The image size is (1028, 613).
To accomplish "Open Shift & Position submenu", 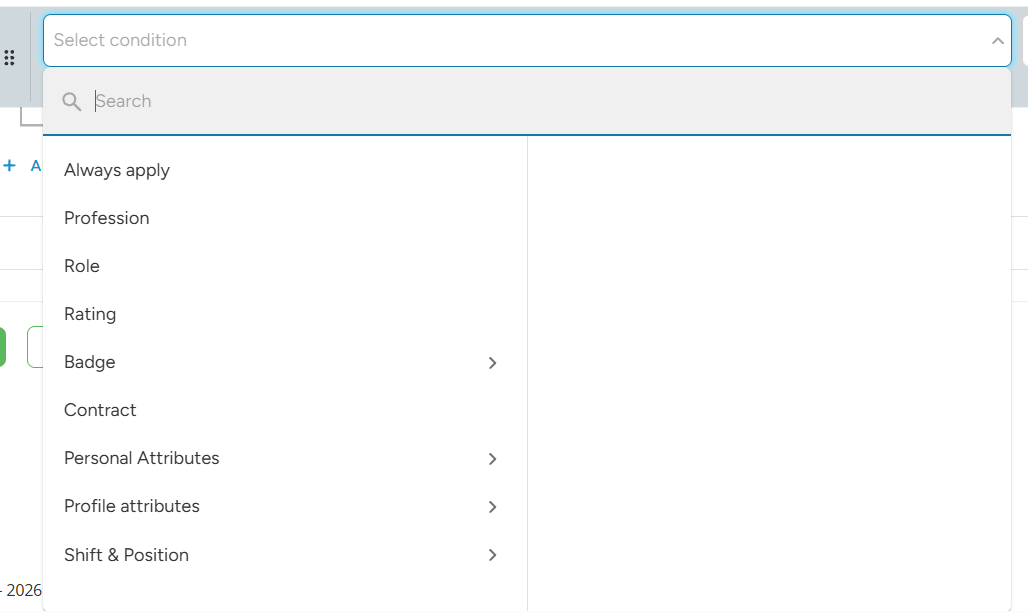I will (285, 555).
